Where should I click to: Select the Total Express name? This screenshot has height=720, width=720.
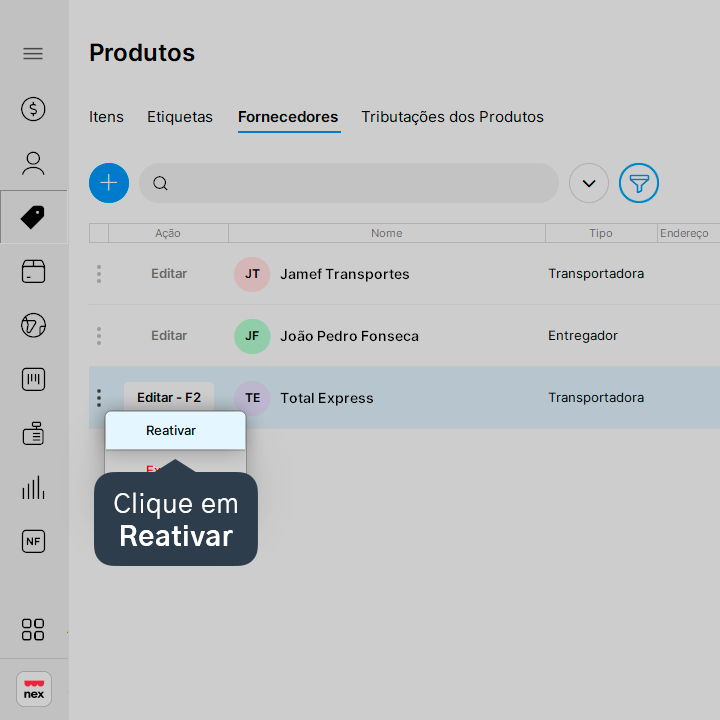pos(327,398)
